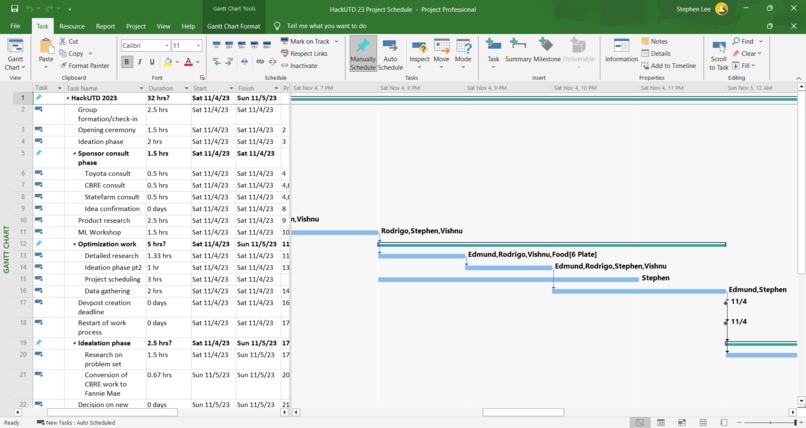Click the Clear button
The height and width of the screenshot is (428, 806).
pos(747,53)
